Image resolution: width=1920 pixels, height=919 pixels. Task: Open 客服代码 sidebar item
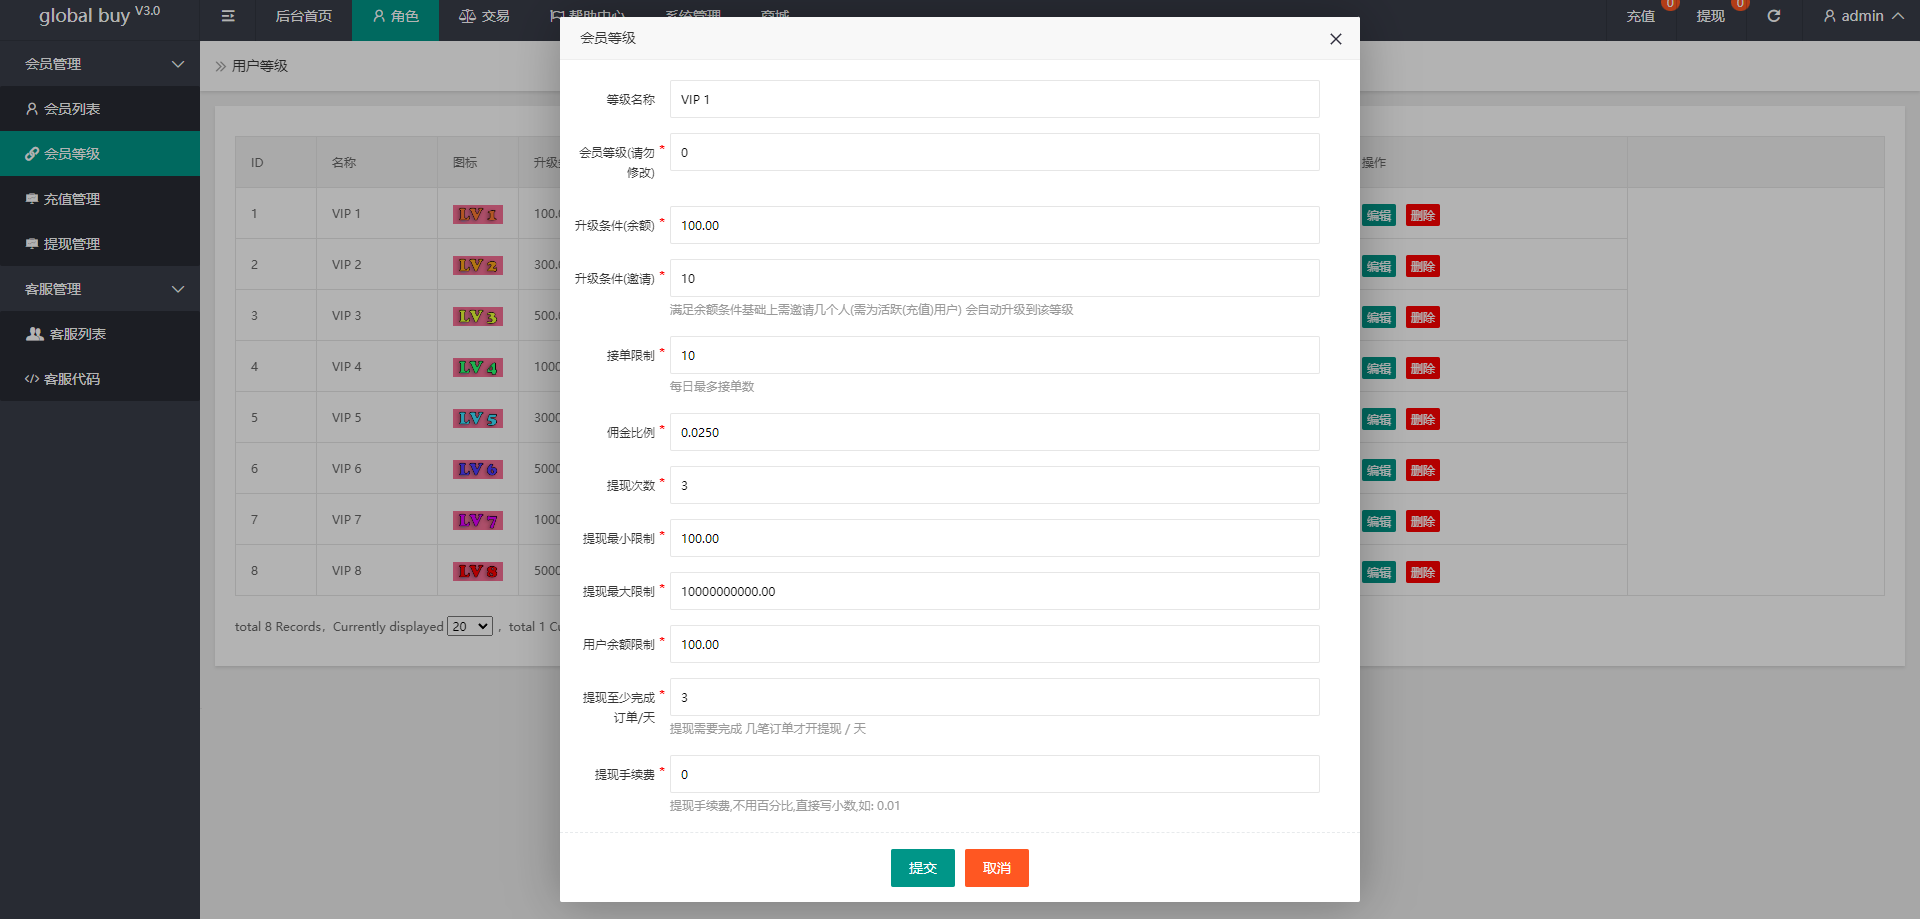72,379
